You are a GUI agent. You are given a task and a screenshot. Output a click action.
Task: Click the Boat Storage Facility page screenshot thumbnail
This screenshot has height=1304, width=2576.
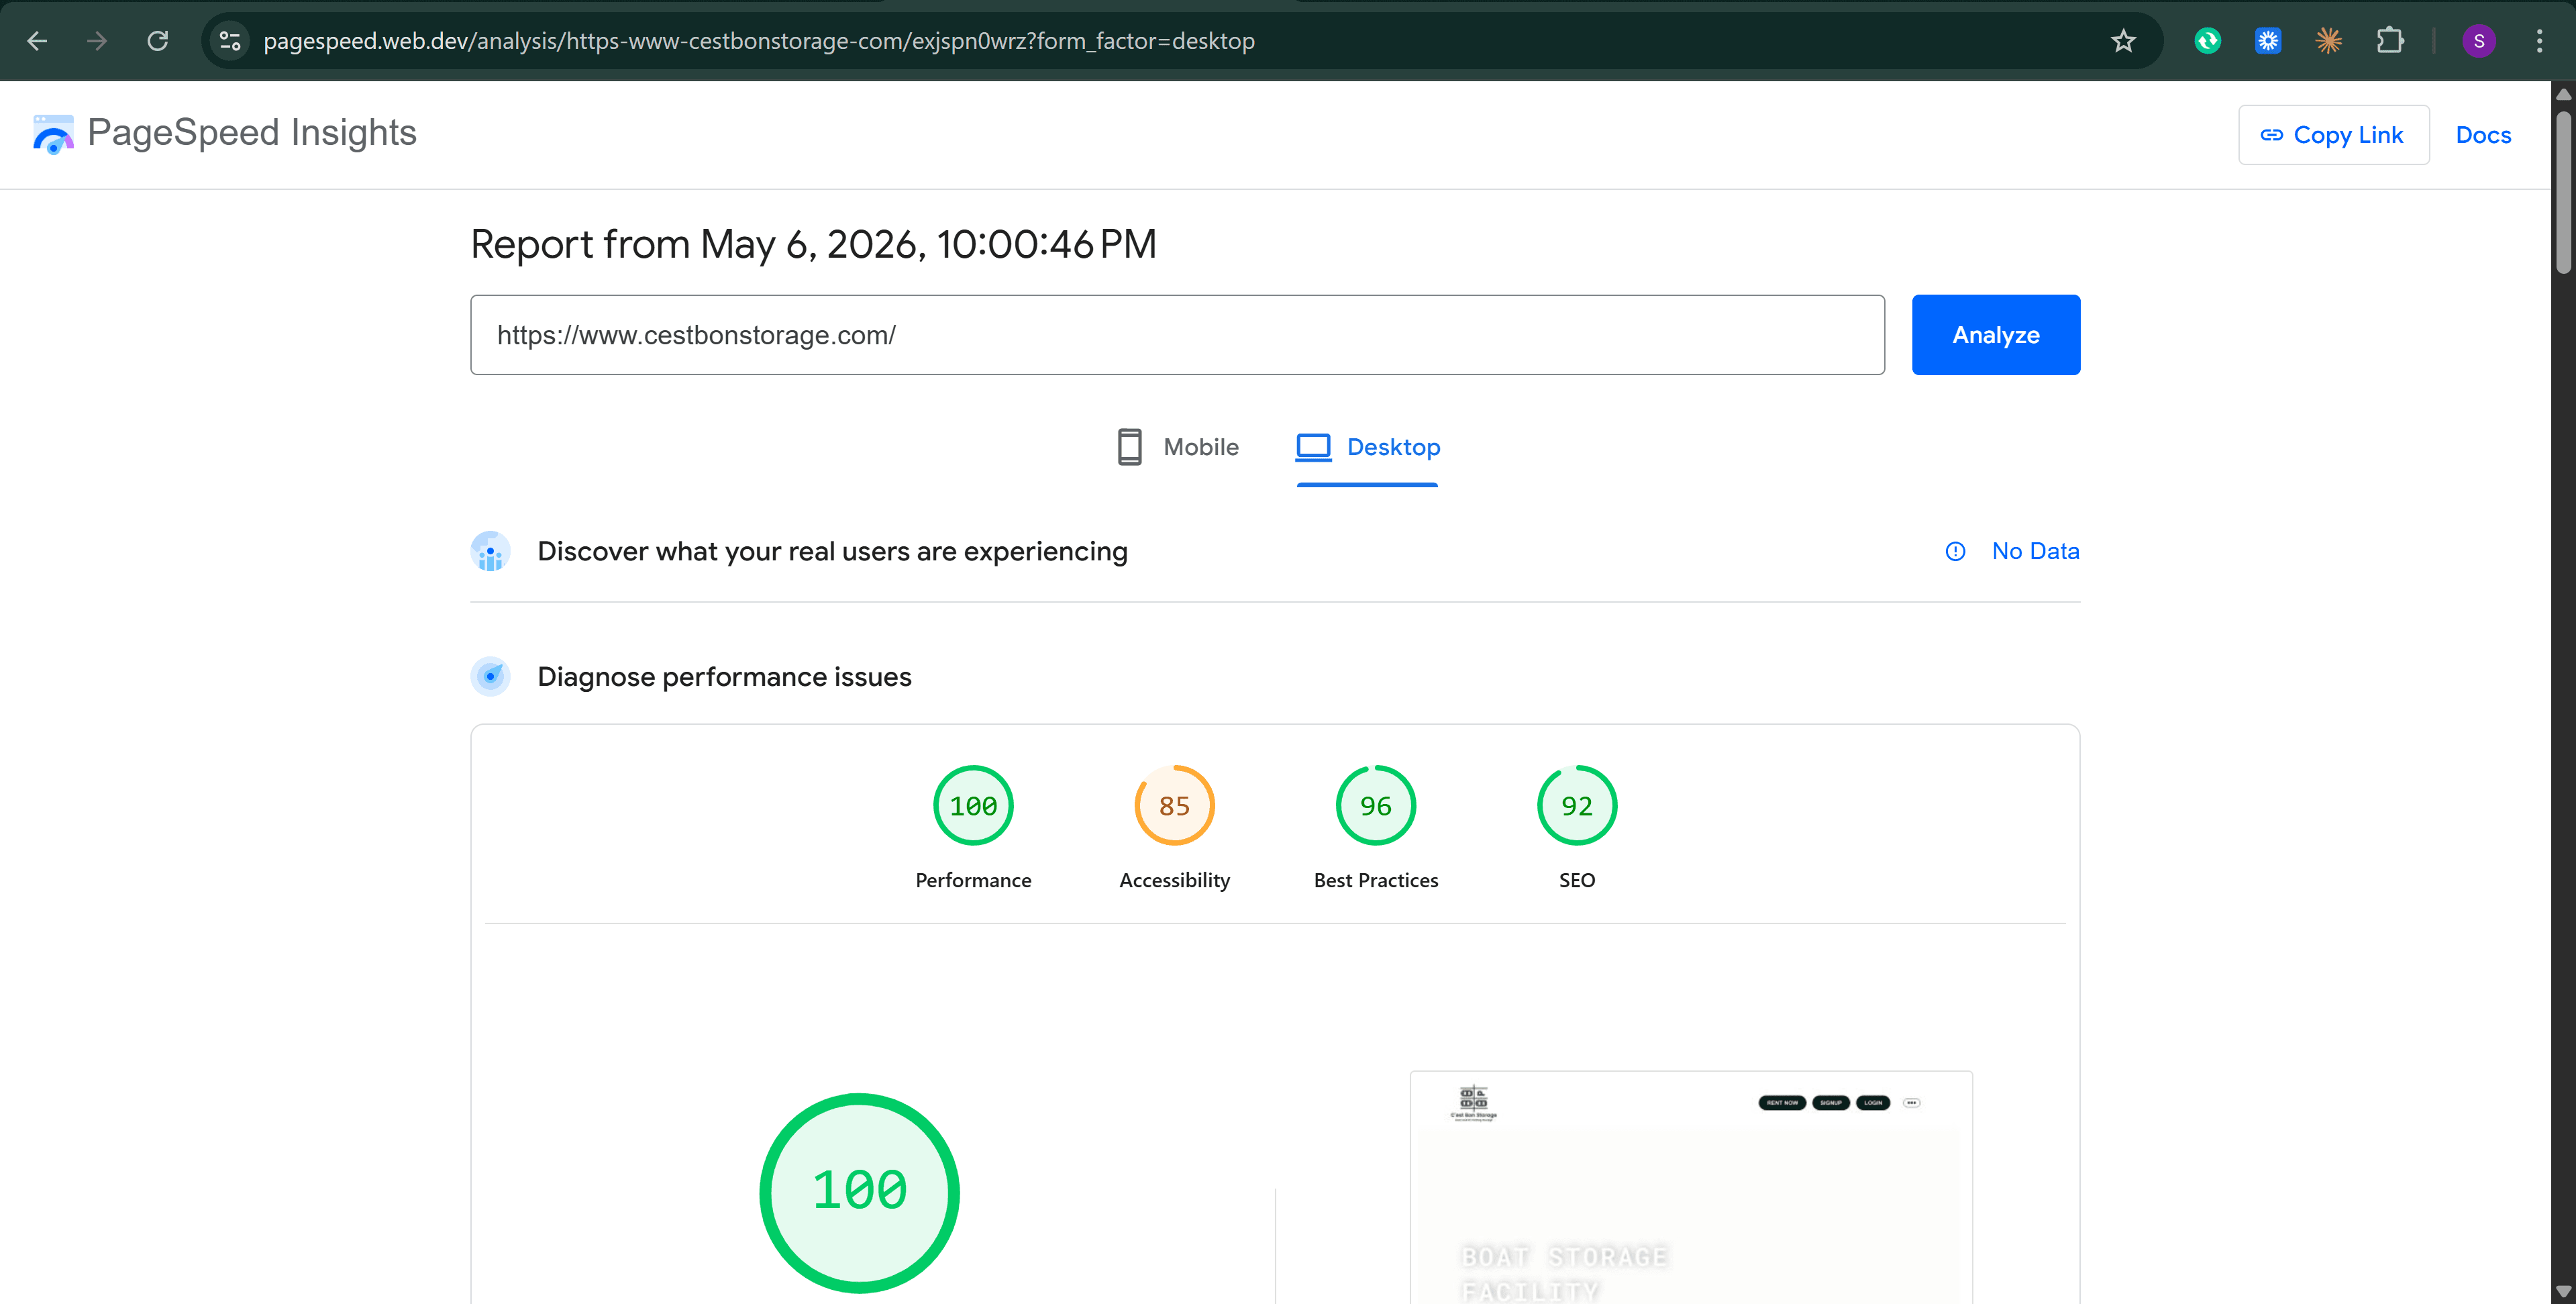[1691, 1187]
